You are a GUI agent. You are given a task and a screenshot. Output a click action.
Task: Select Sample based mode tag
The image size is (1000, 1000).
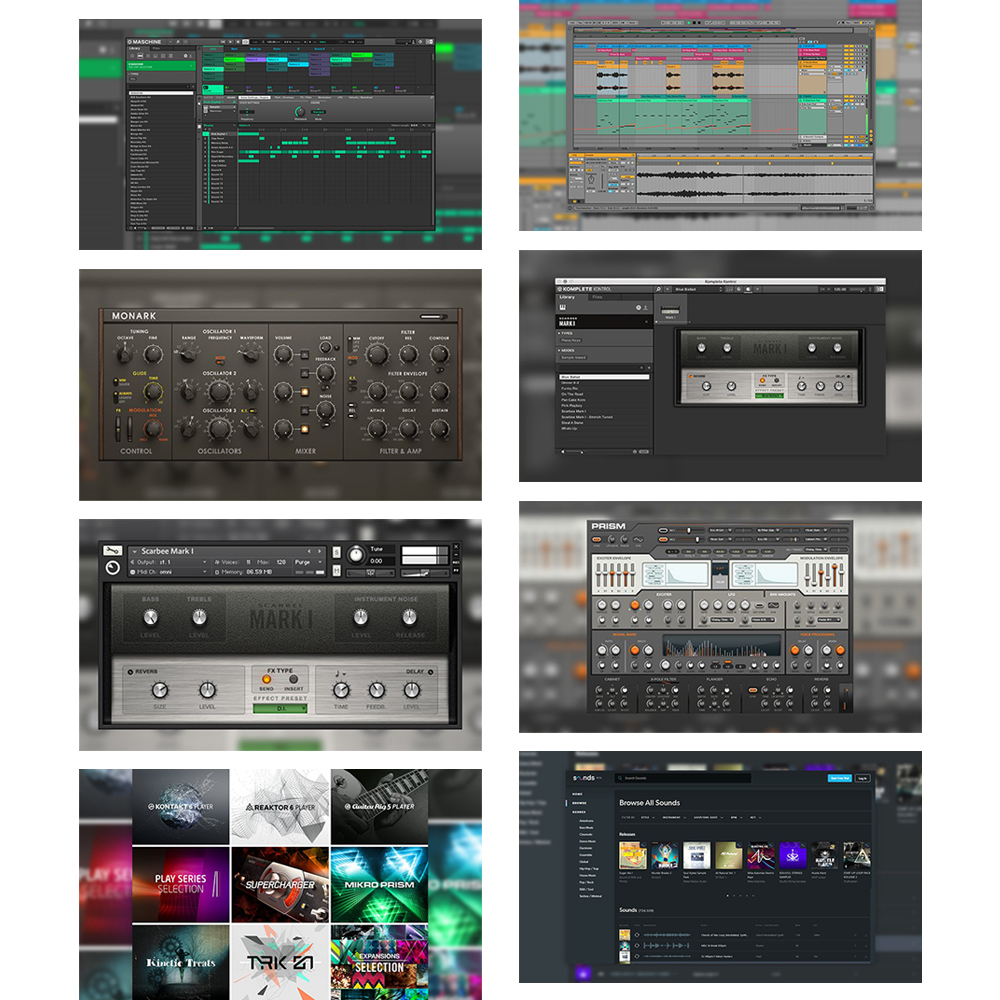(573, 358)
